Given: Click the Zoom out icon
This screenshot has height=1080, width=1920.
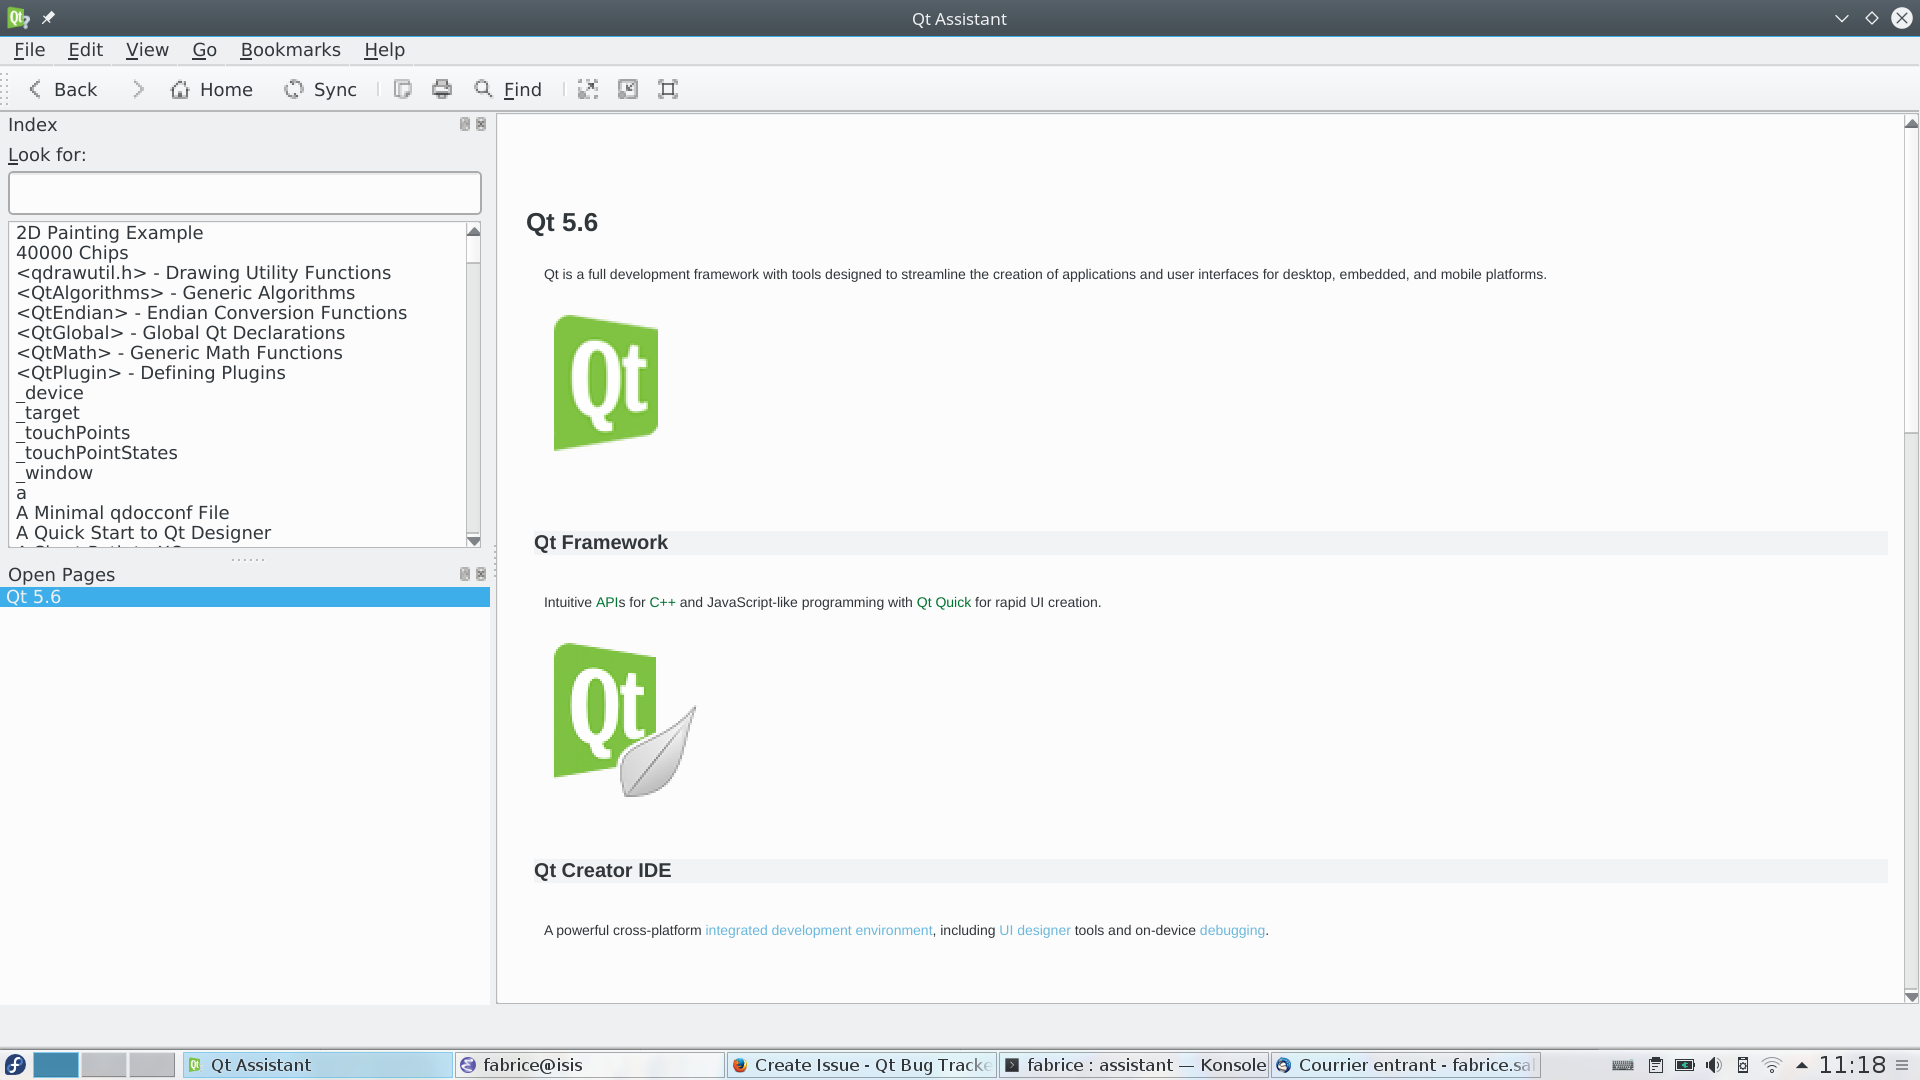Looking at the screenshot, I should click(x=628, y=90).
